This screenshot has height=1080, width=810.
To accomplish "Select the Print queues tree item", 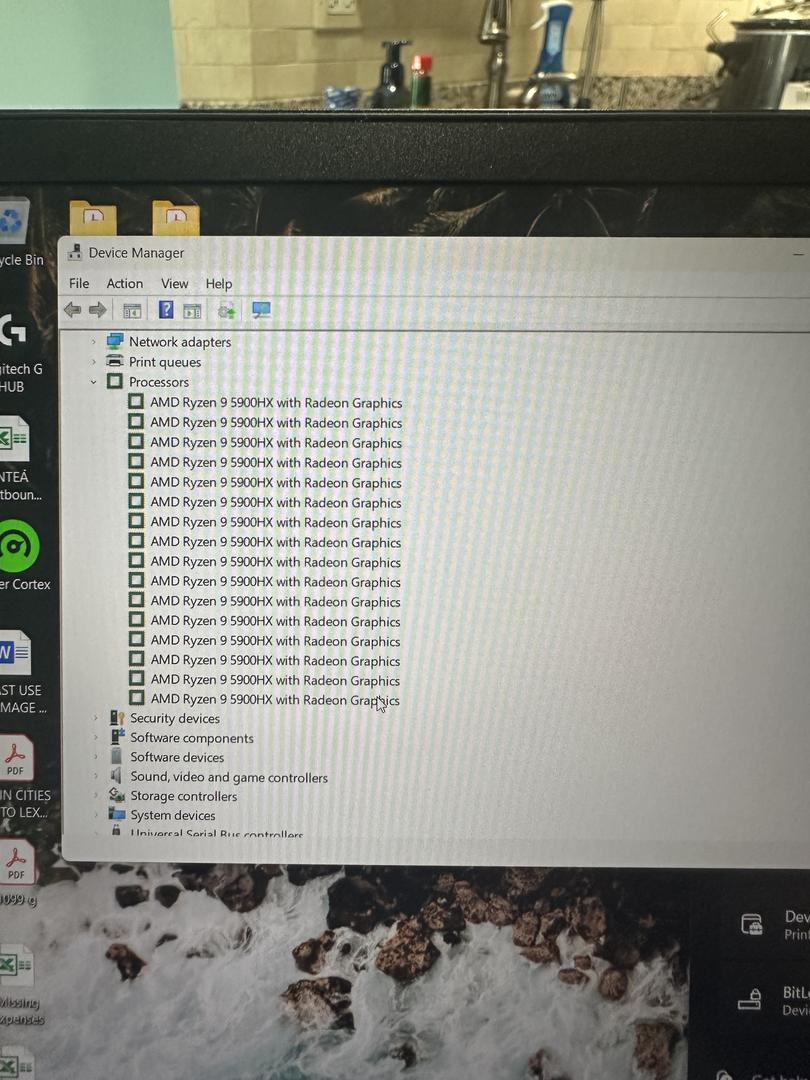I will pos(164,362).
